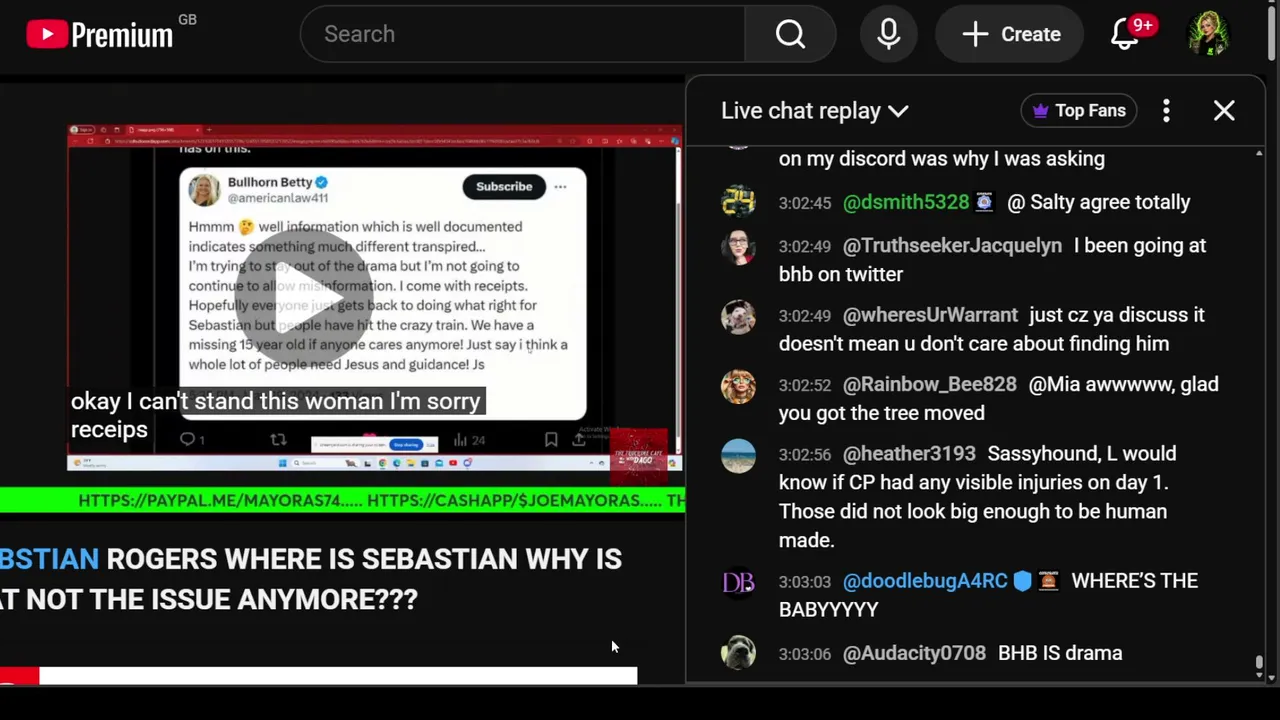Click the caption "okay I can't stand this woman"
The width and height of the screenshot is (1280, 720).
pos(276,402)
